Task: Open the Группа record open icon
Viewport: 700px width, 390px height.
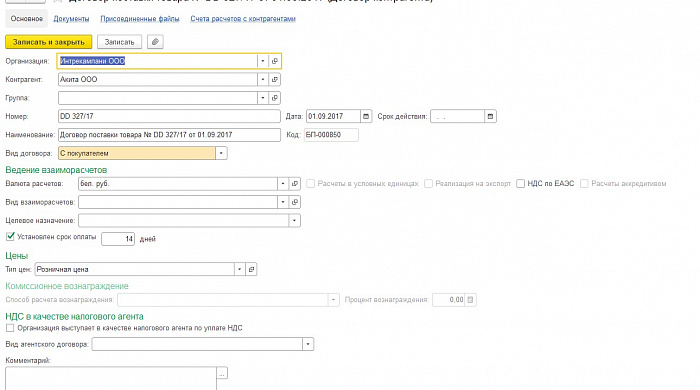Action: point(275,98)
